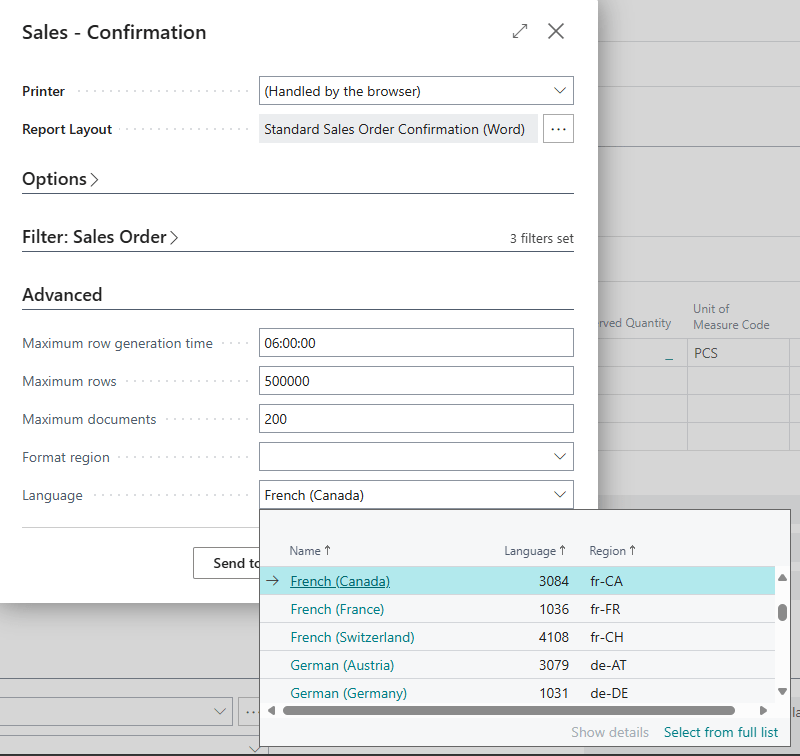Image resolution: width=800 pixels, height=756 pixels.
Task: Choose German (Austria) language
Action: (342, 665)
